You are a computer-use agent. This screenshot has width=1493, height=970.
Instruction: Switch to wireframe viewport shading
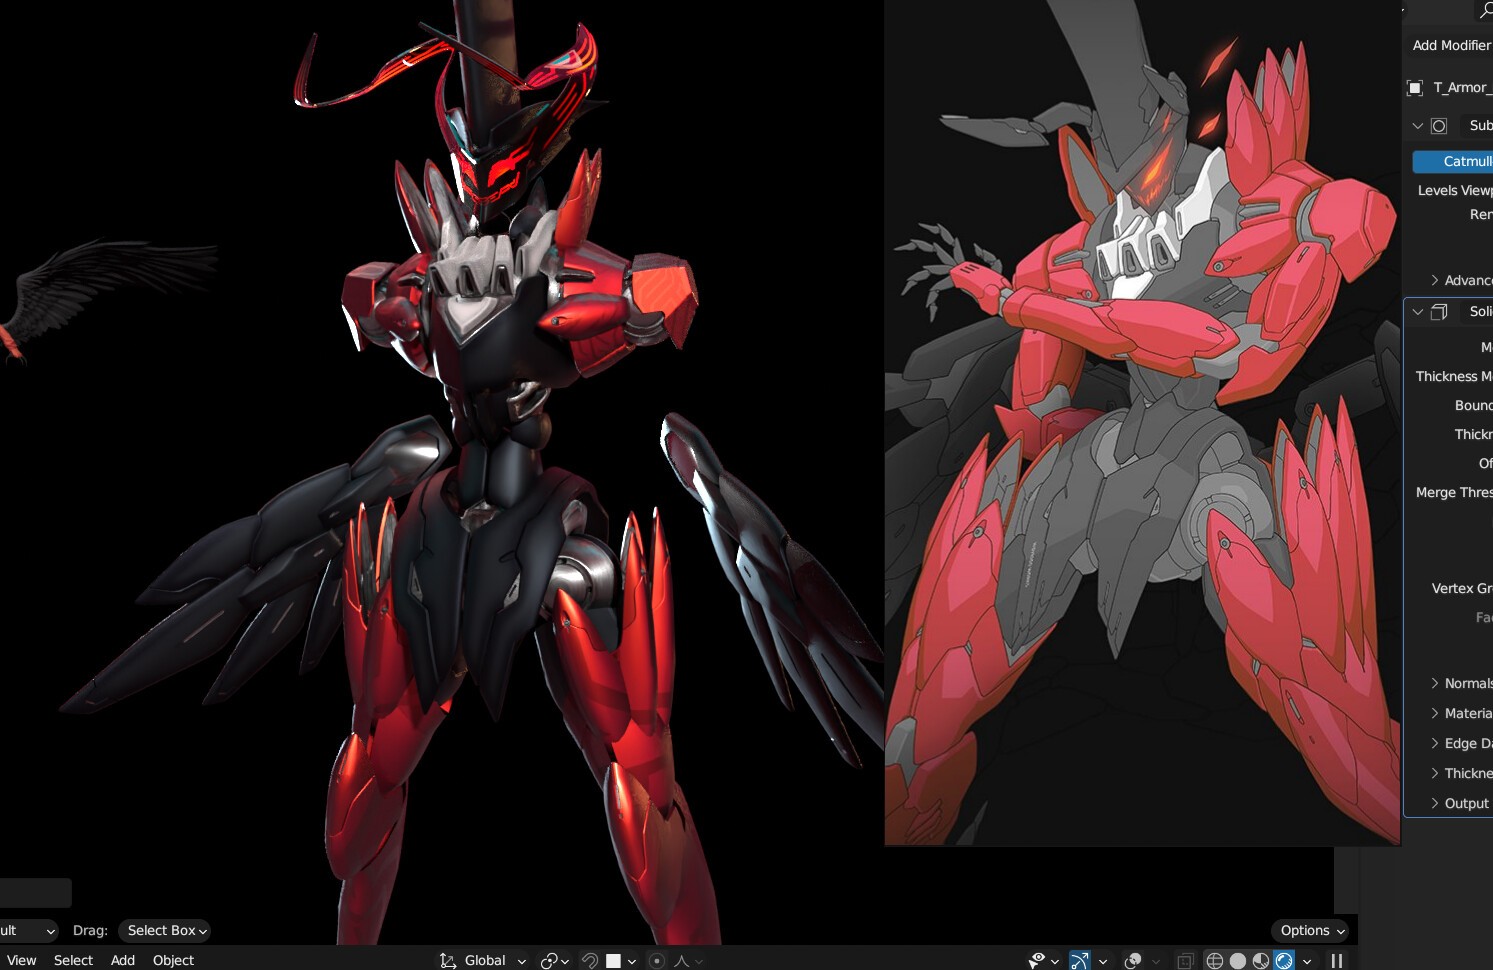click(1215, 960)
